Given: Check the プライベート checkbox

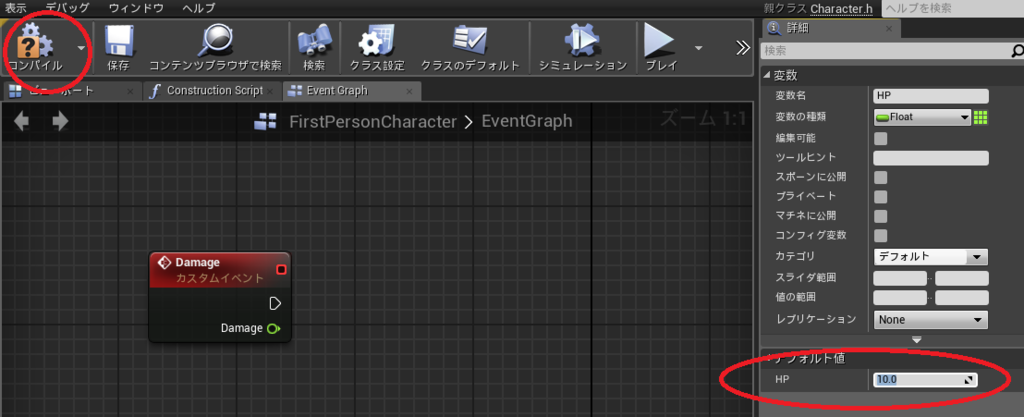Looking at the screenshot, I should (x=880, y=196).
